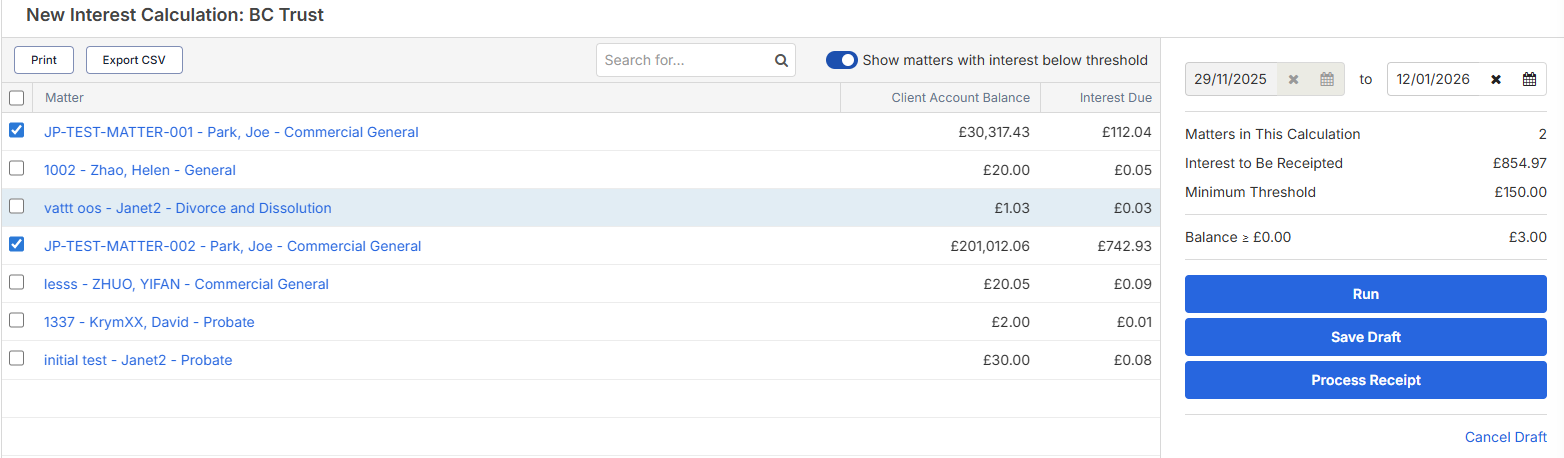Open the end date calendar picker

tap(1529, 79)
